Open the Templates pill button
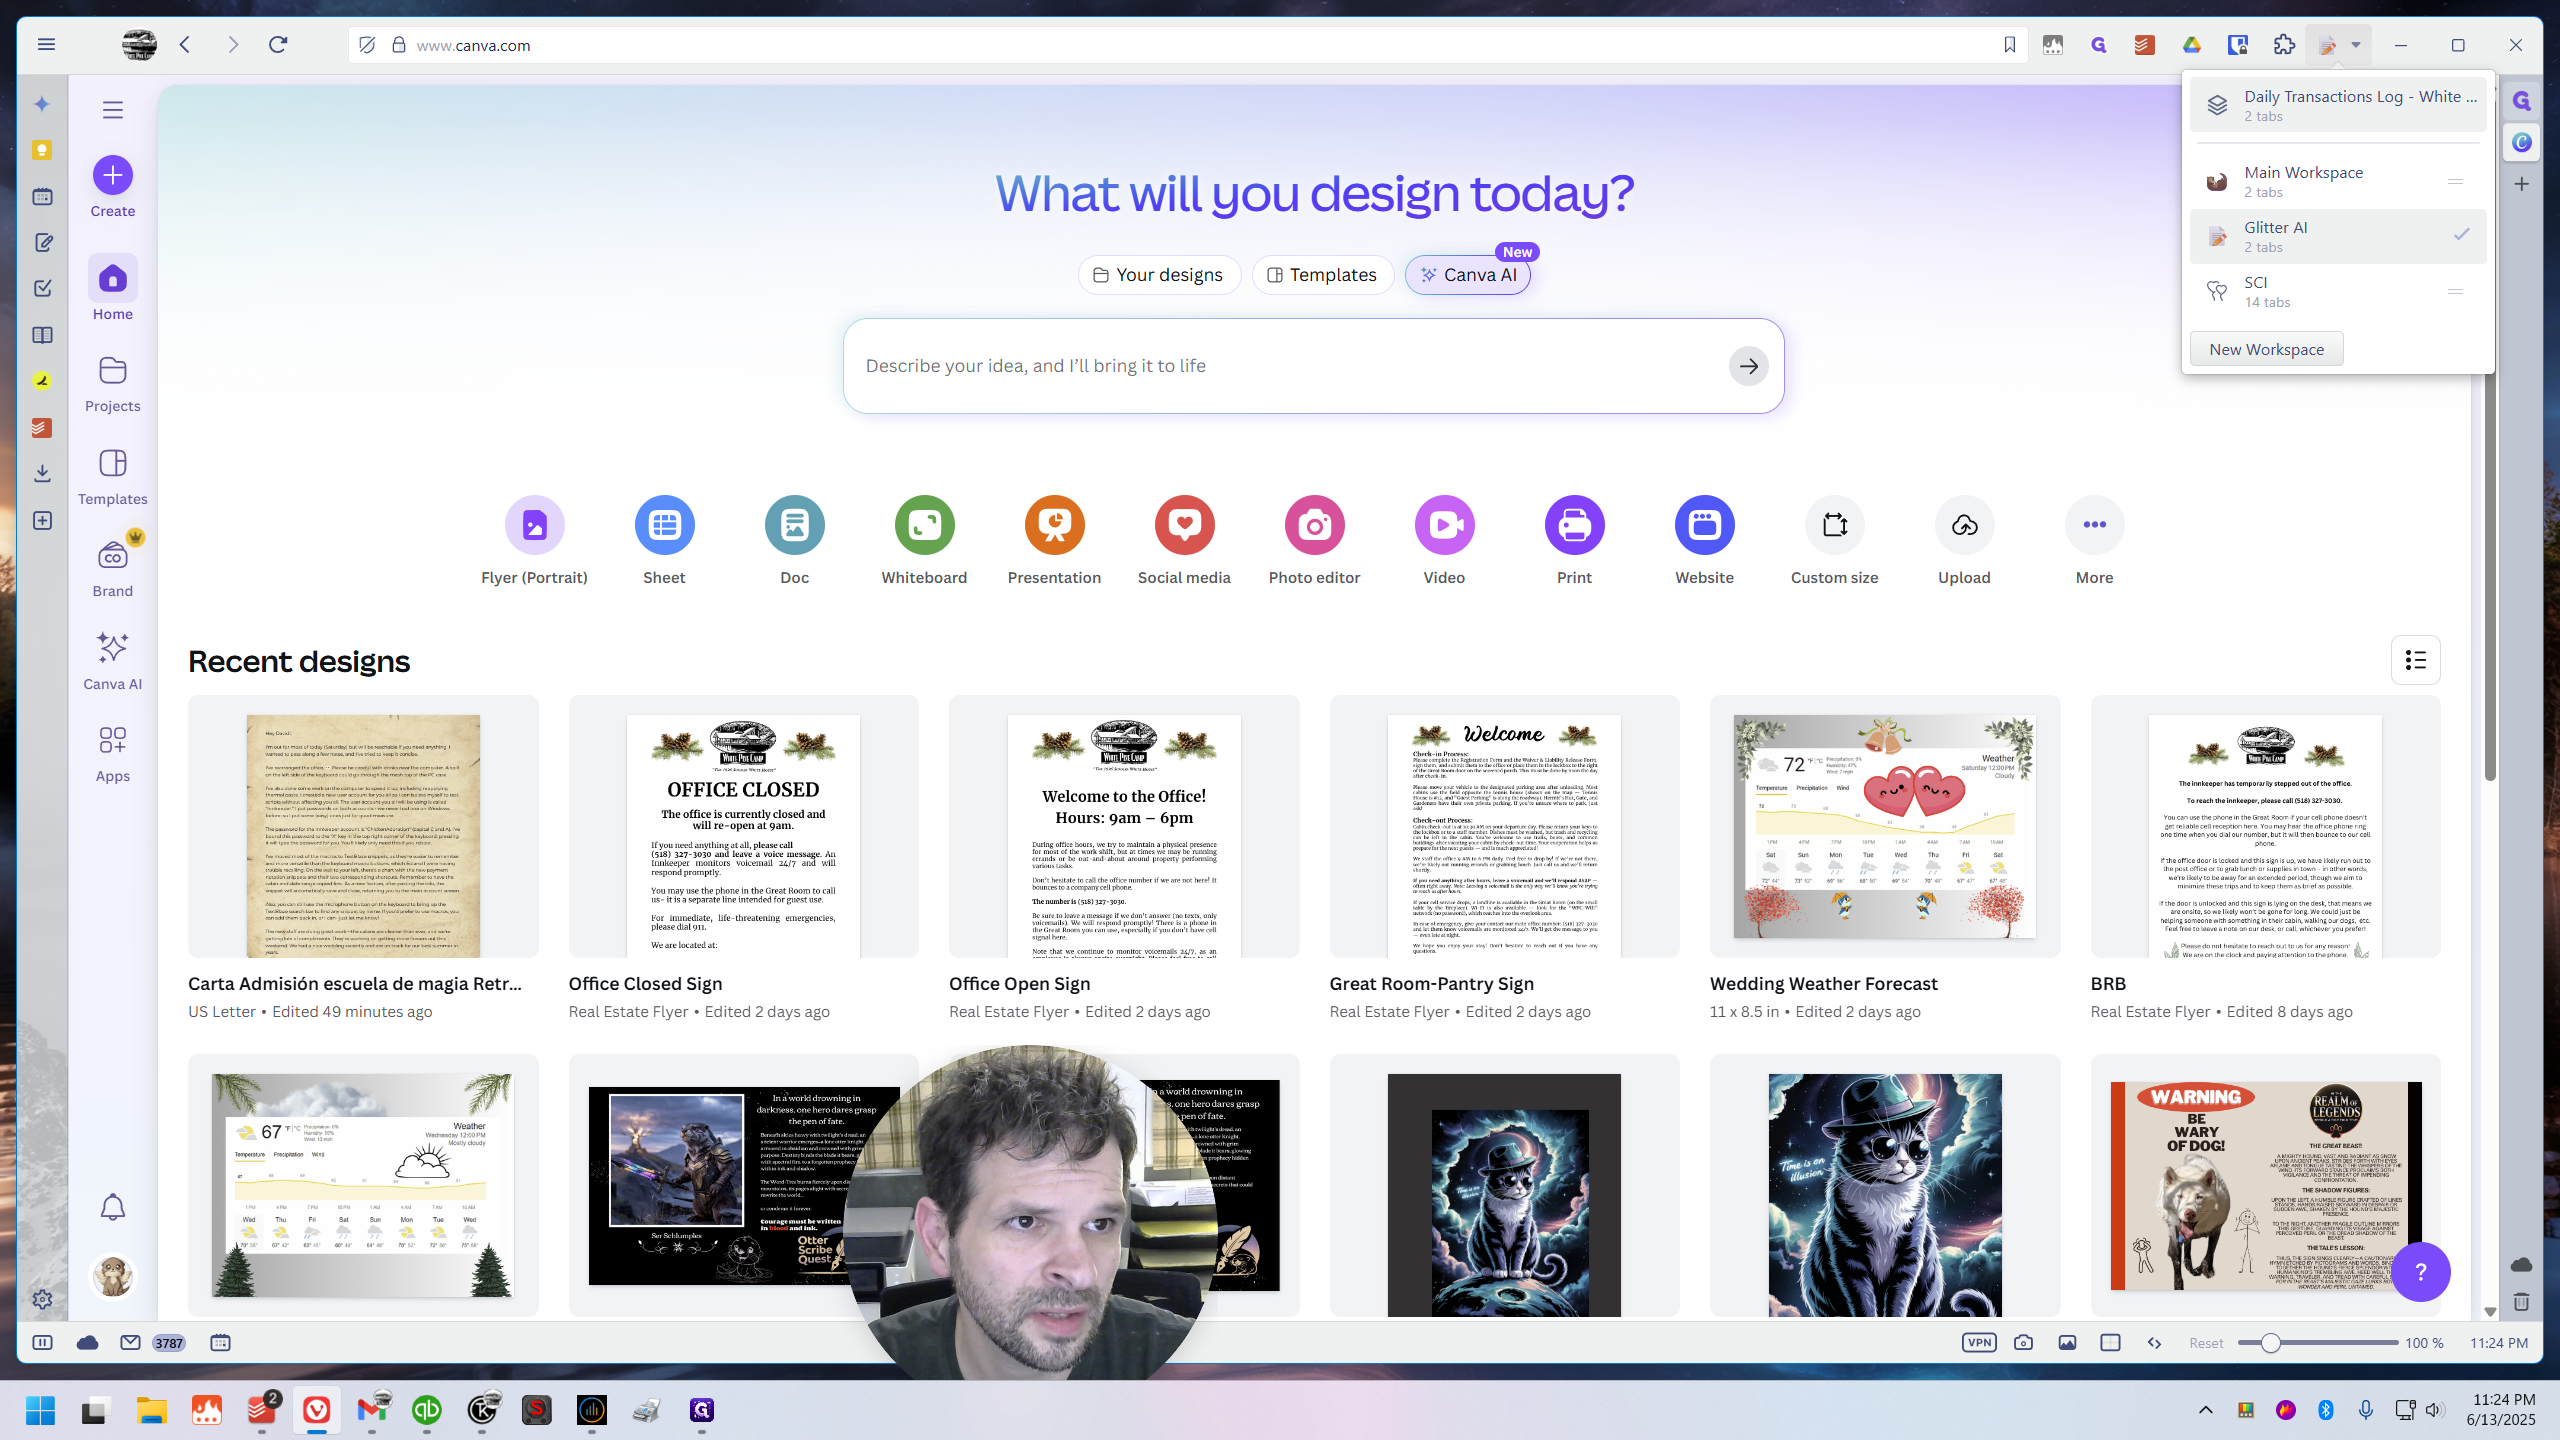2560x1440 pixels. 1322,275
